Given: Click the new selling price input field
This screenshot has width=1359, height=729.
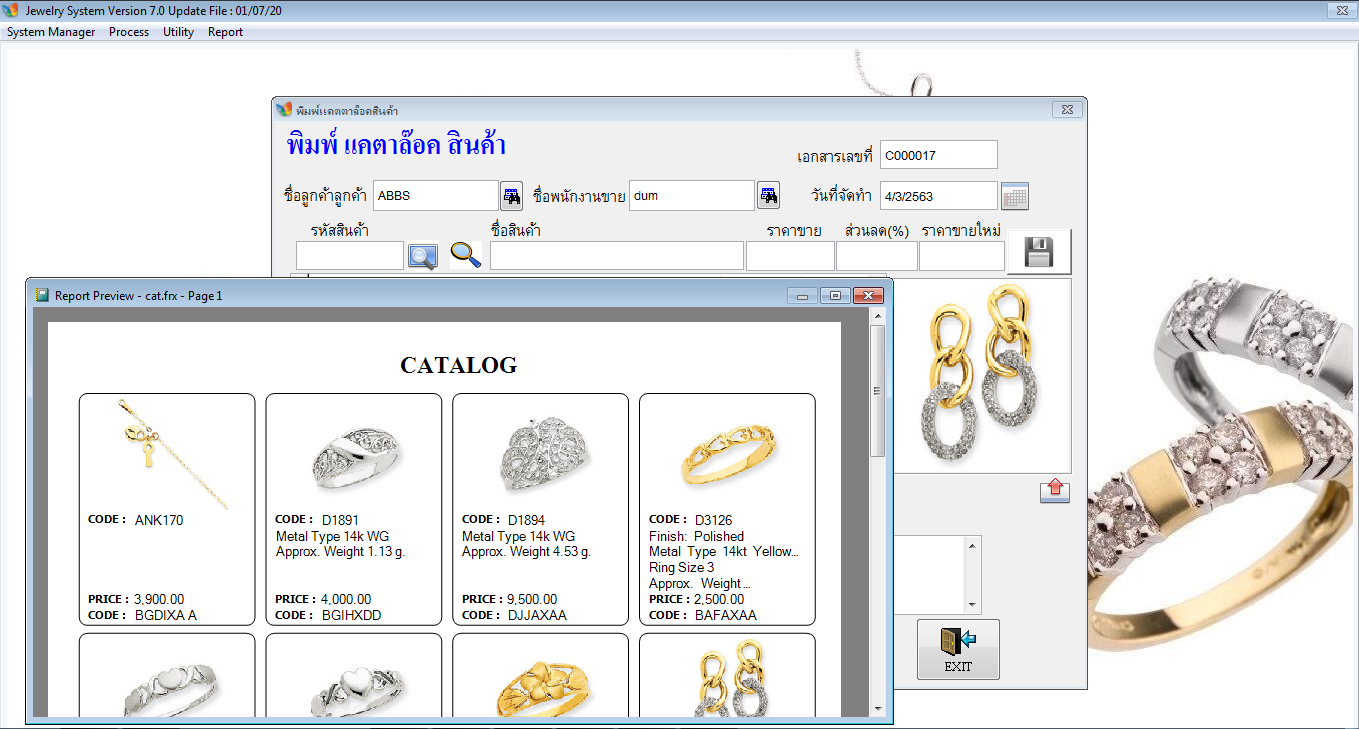Looking at the screenshot, I should [962, 256].
